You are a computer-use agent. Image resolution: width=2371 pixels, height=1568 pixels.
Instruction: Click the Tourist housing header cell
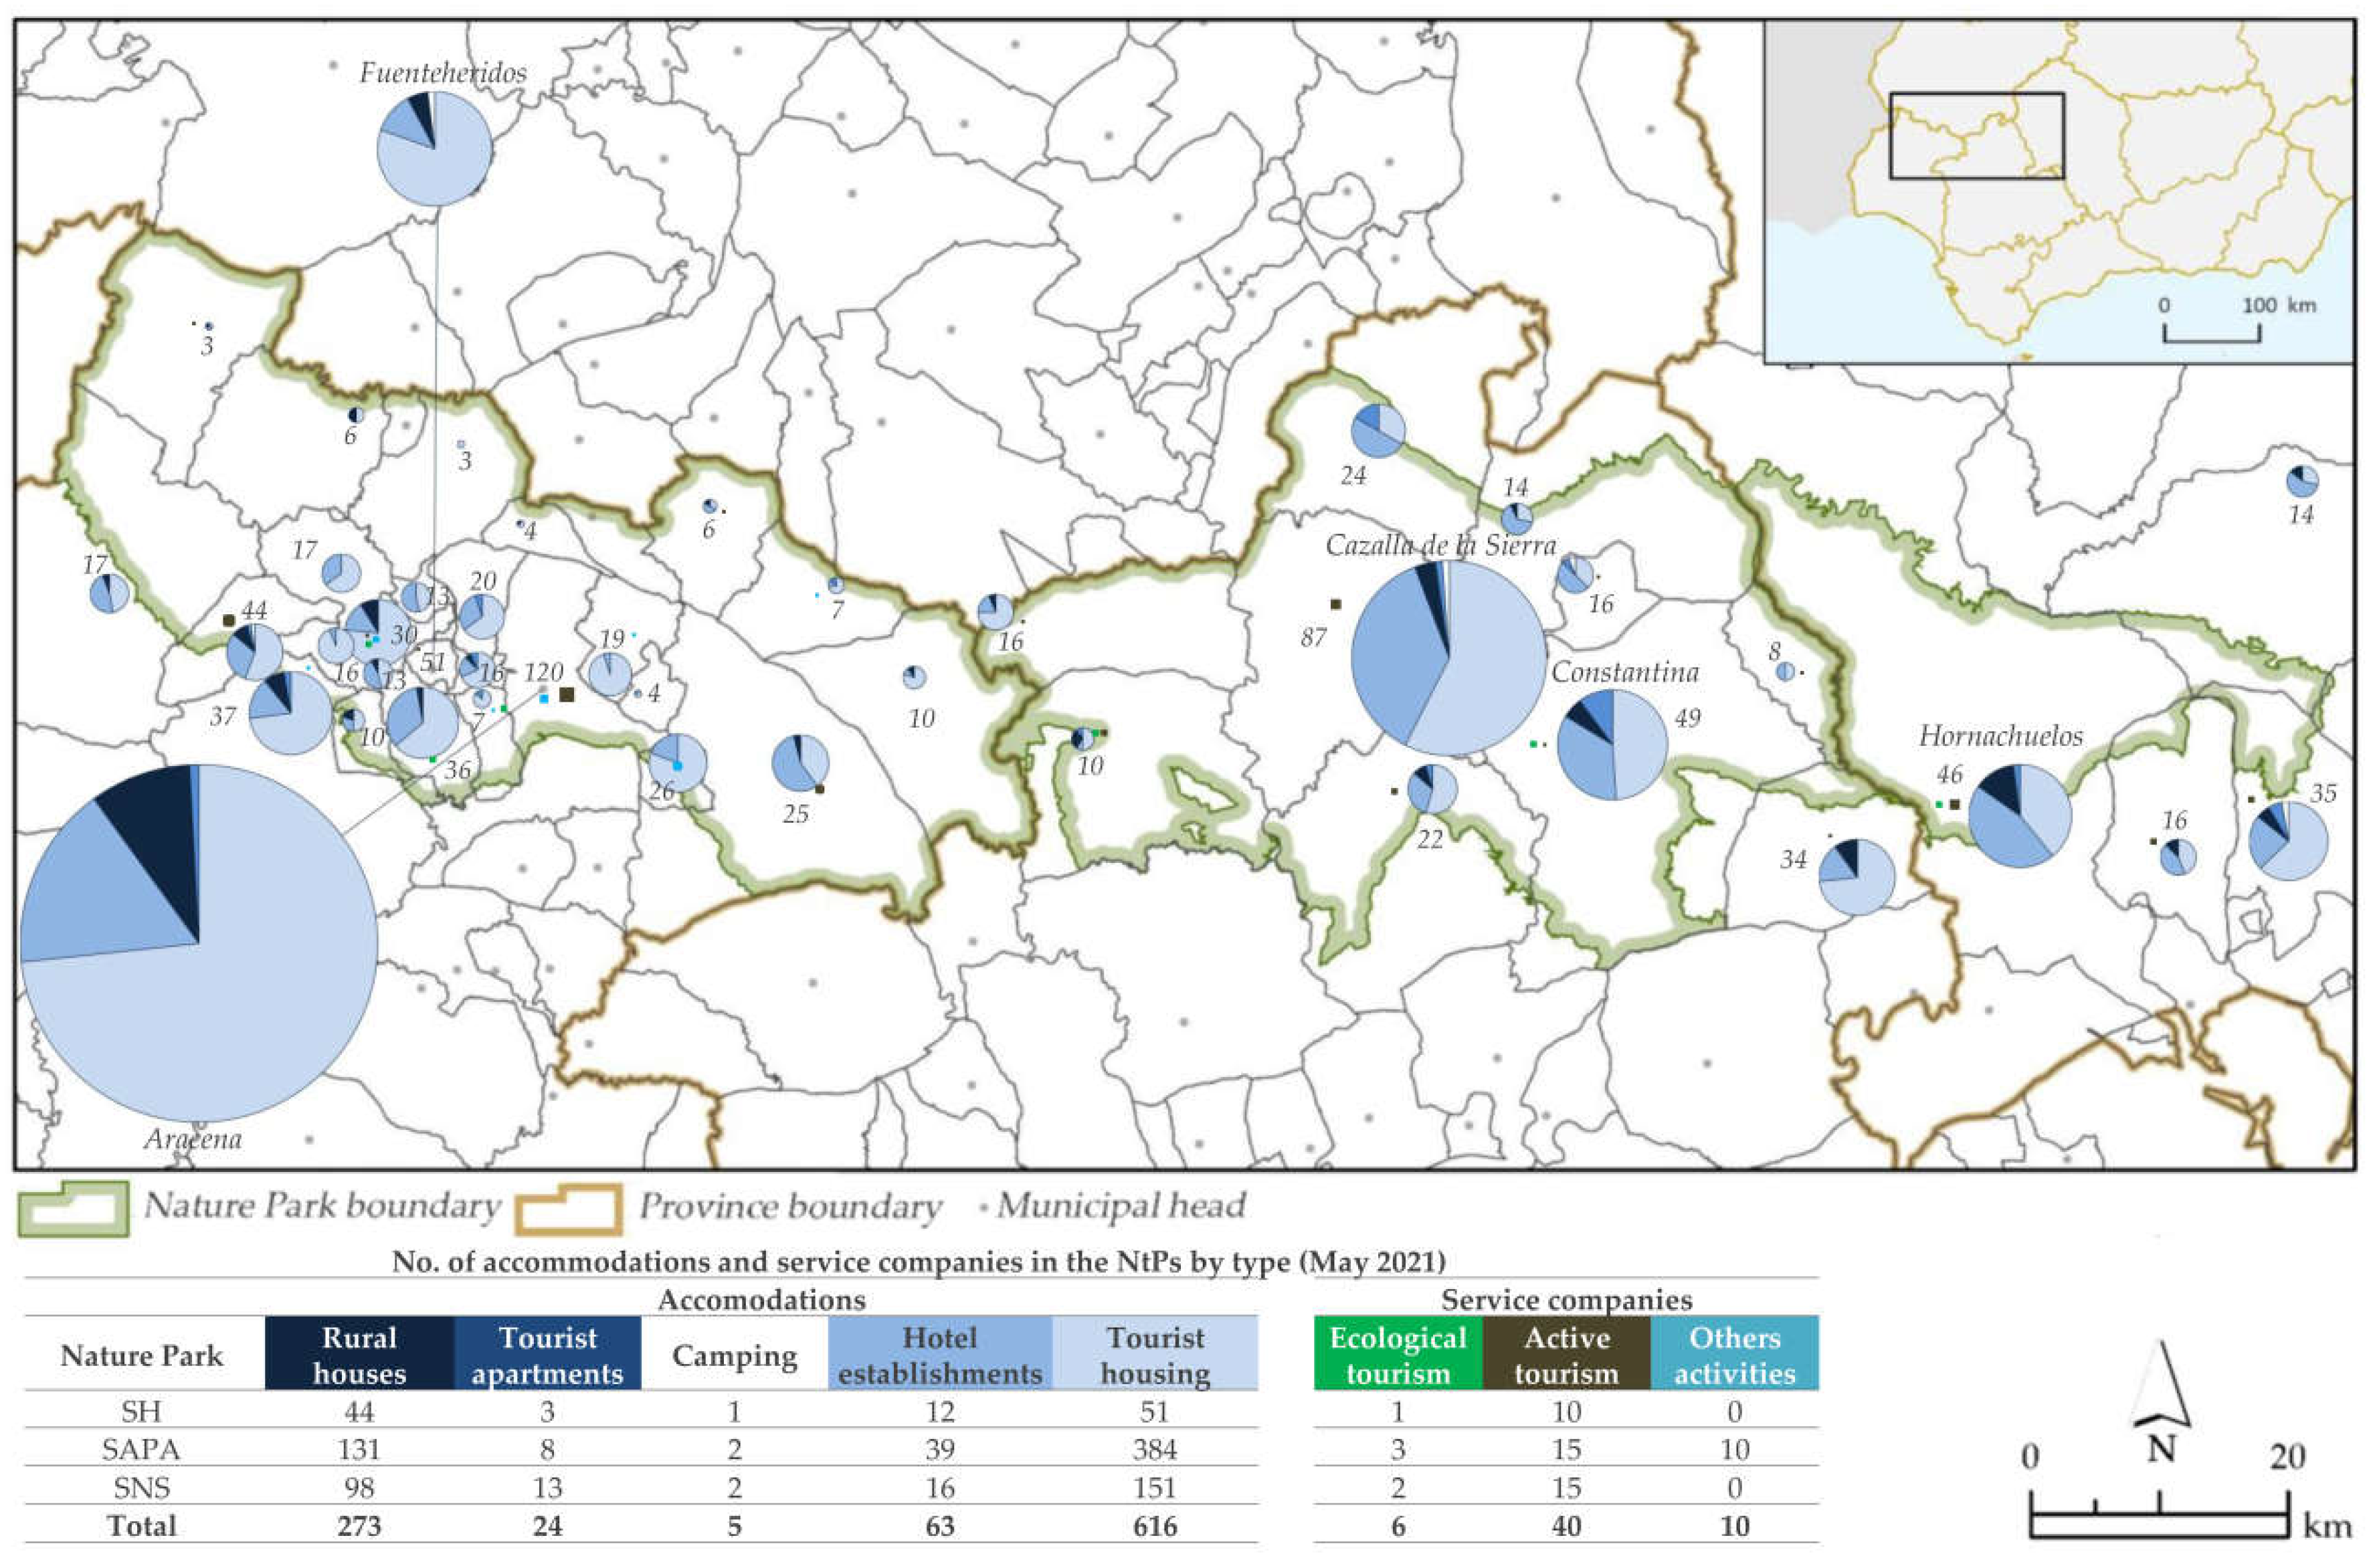[x=1155, y=1354]
